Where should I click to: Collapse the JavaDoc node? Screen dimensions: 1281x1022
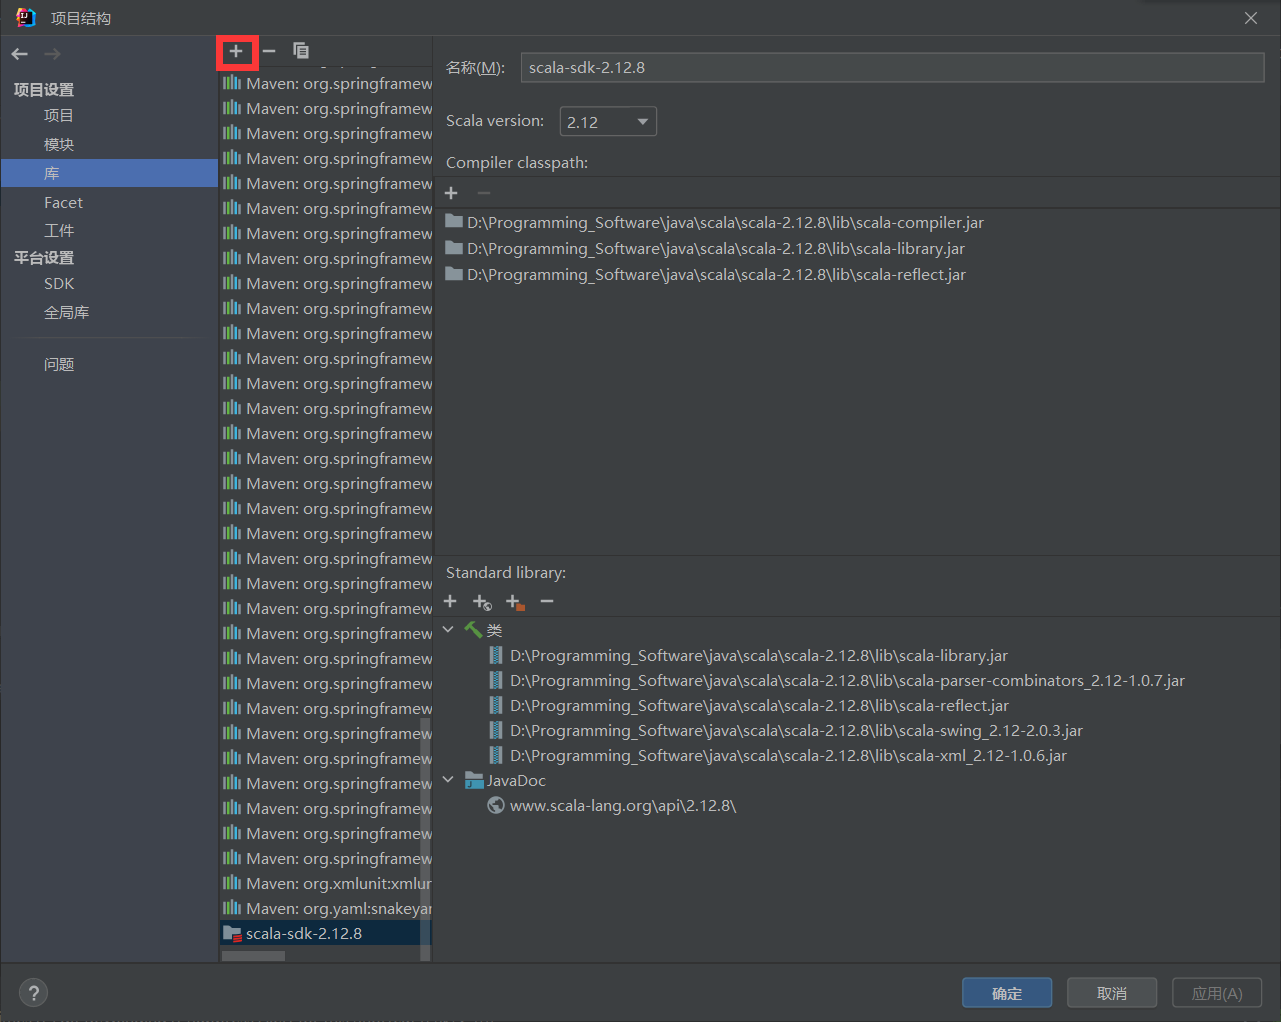(449, 780)
